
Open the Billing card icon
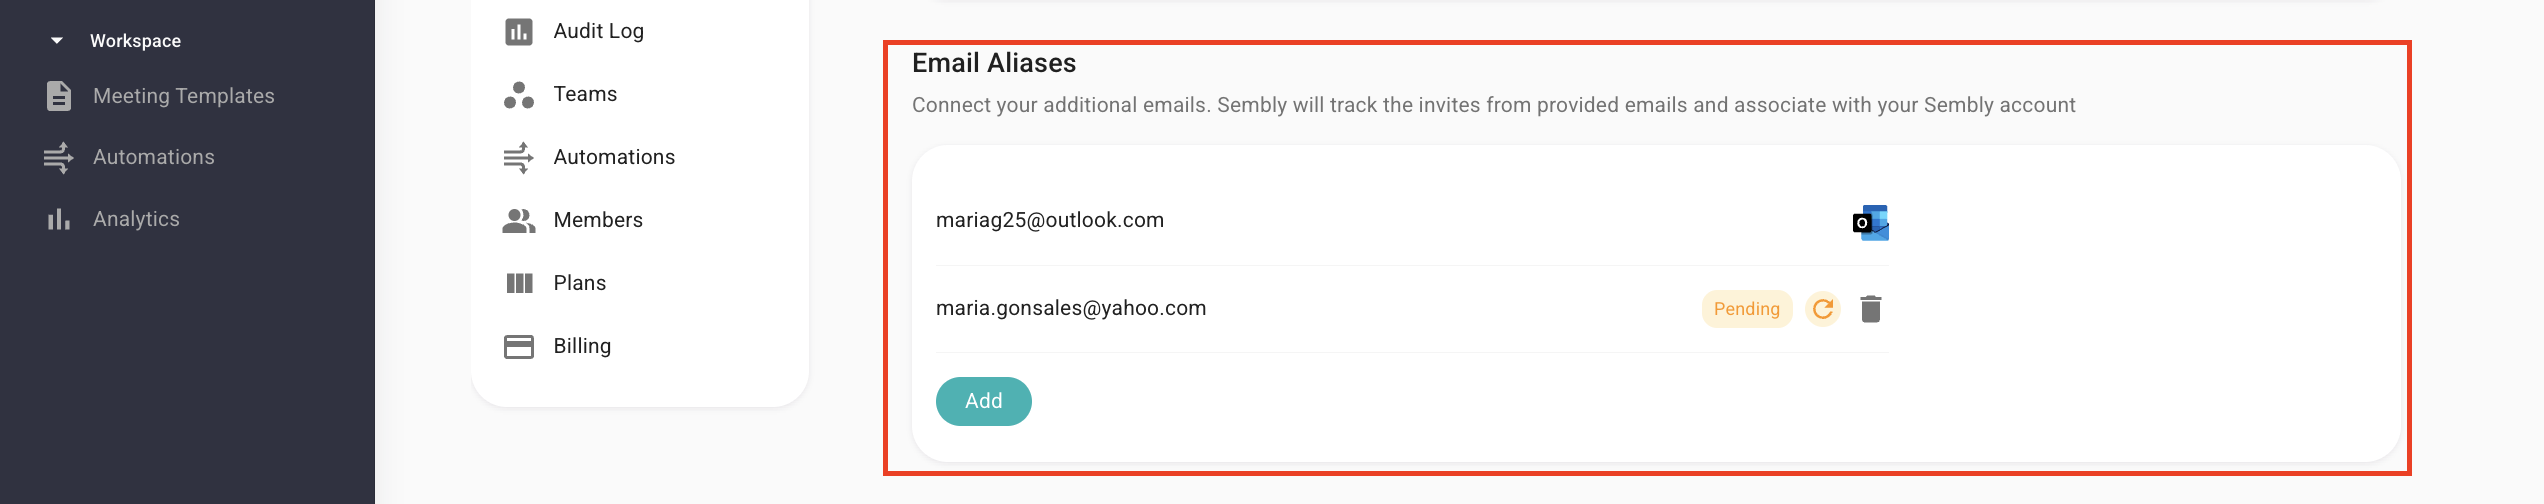coord(519,346)
